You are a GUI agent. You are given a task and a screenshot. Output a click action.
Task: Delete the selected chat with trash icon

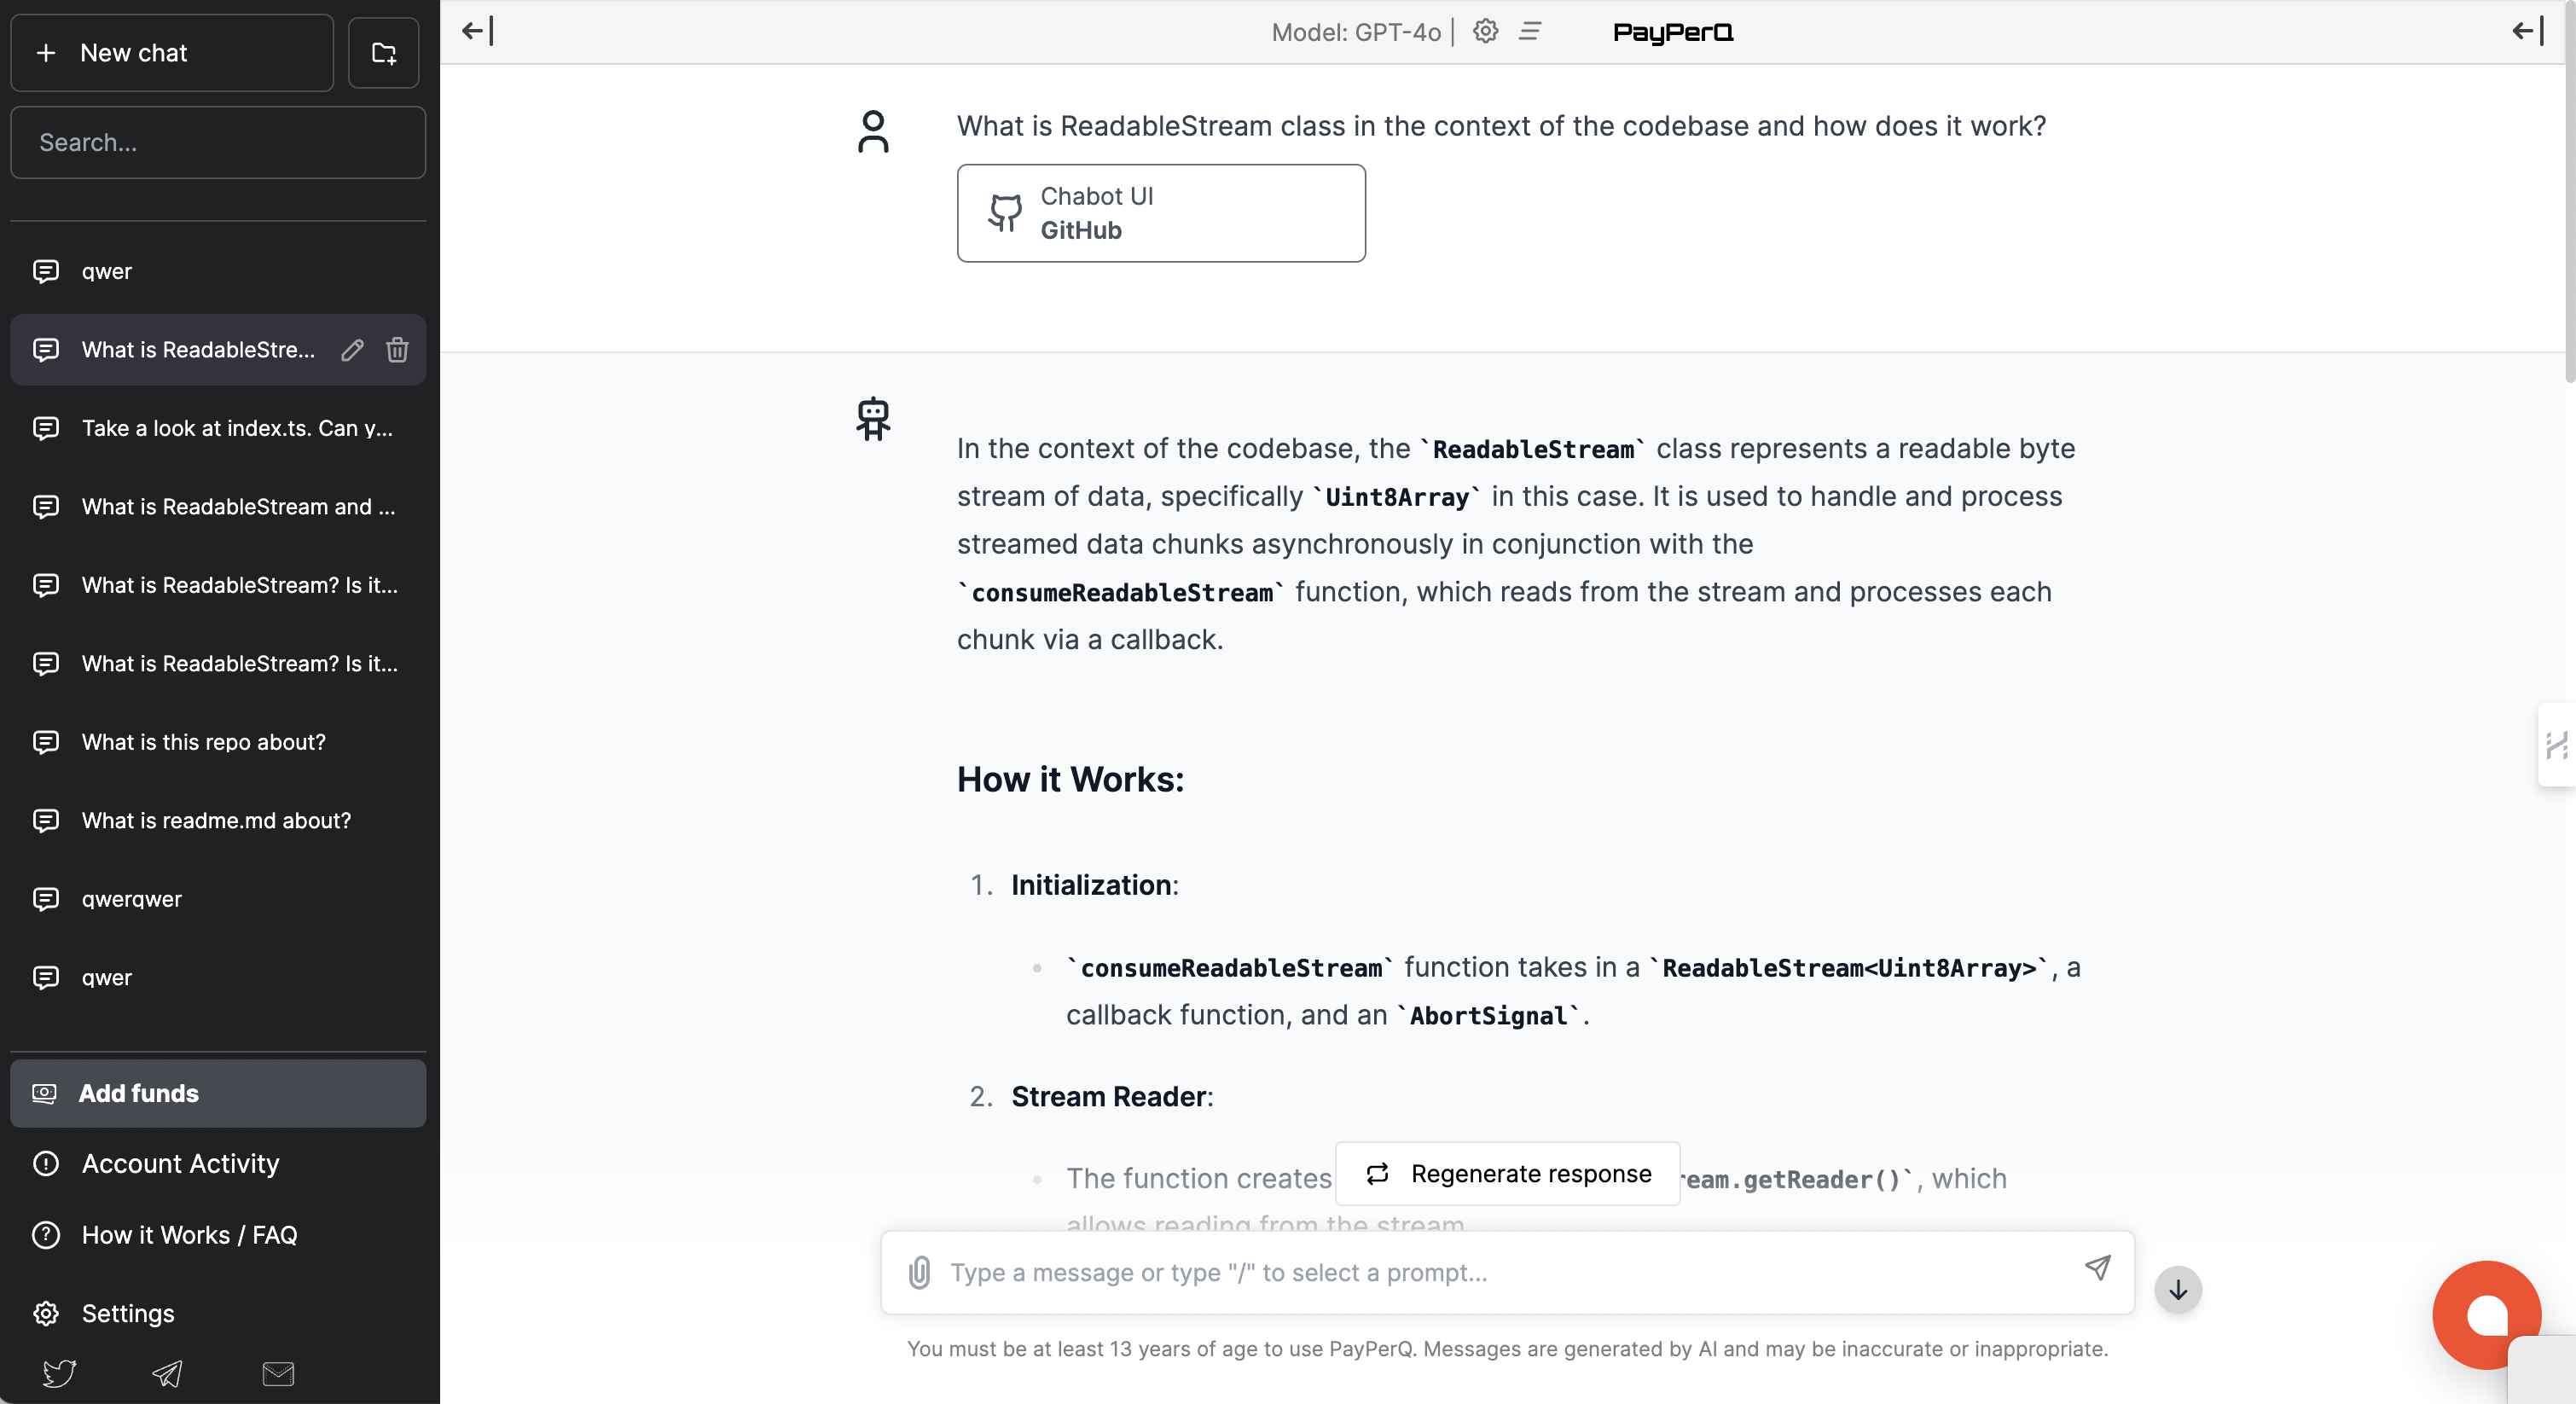click(x=397, y=350)
